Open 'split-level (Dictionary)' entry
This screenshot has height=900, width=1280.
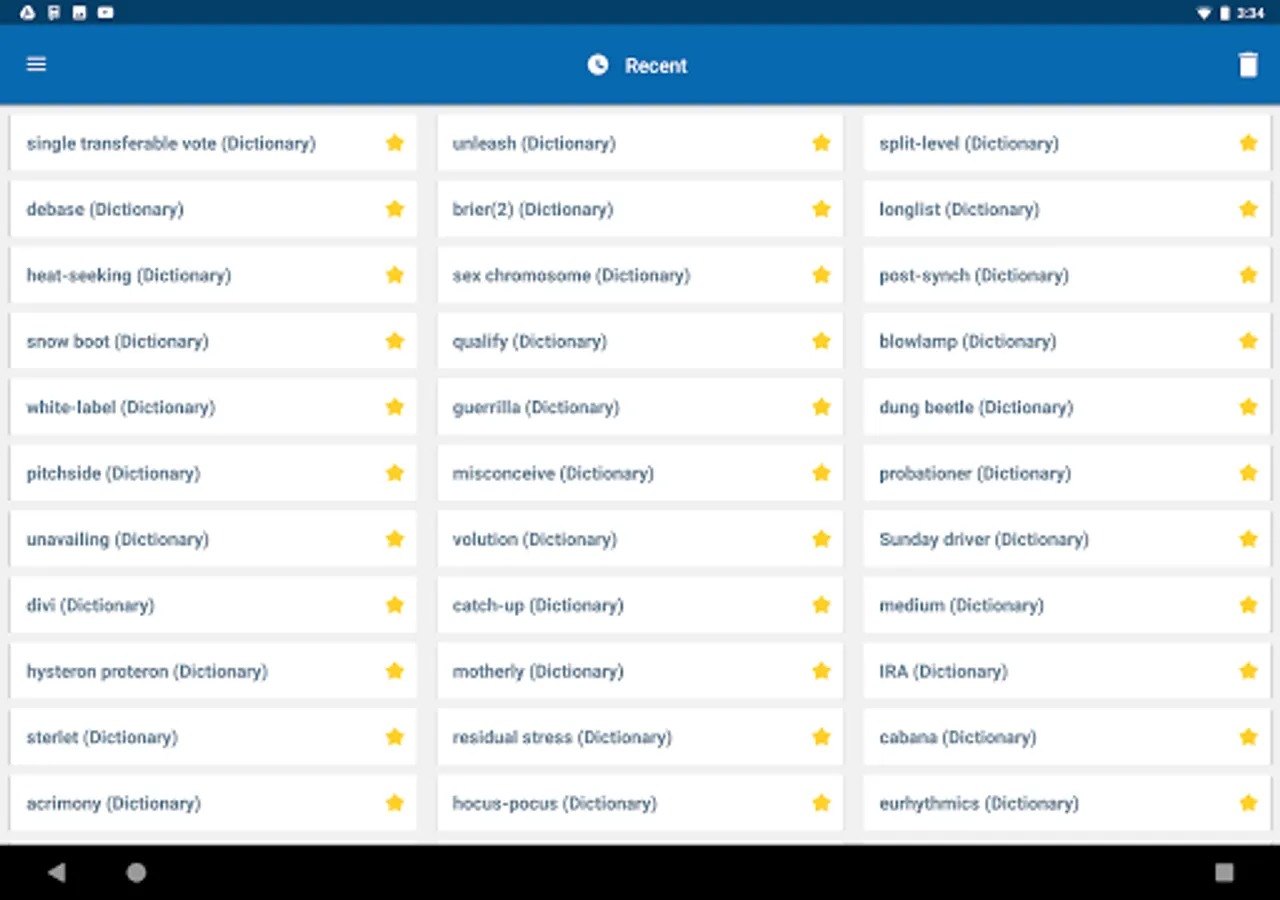point(1067,143)
